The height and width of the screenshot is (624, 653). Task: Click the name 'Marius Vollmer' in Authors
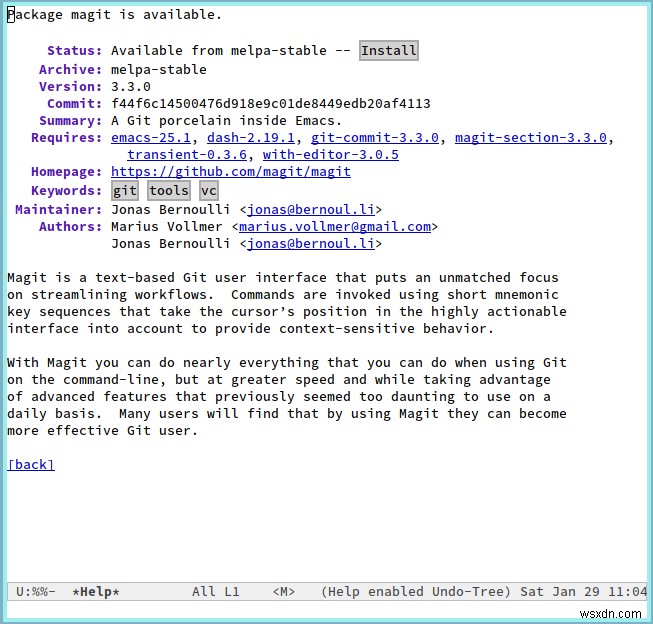[167, 227]
